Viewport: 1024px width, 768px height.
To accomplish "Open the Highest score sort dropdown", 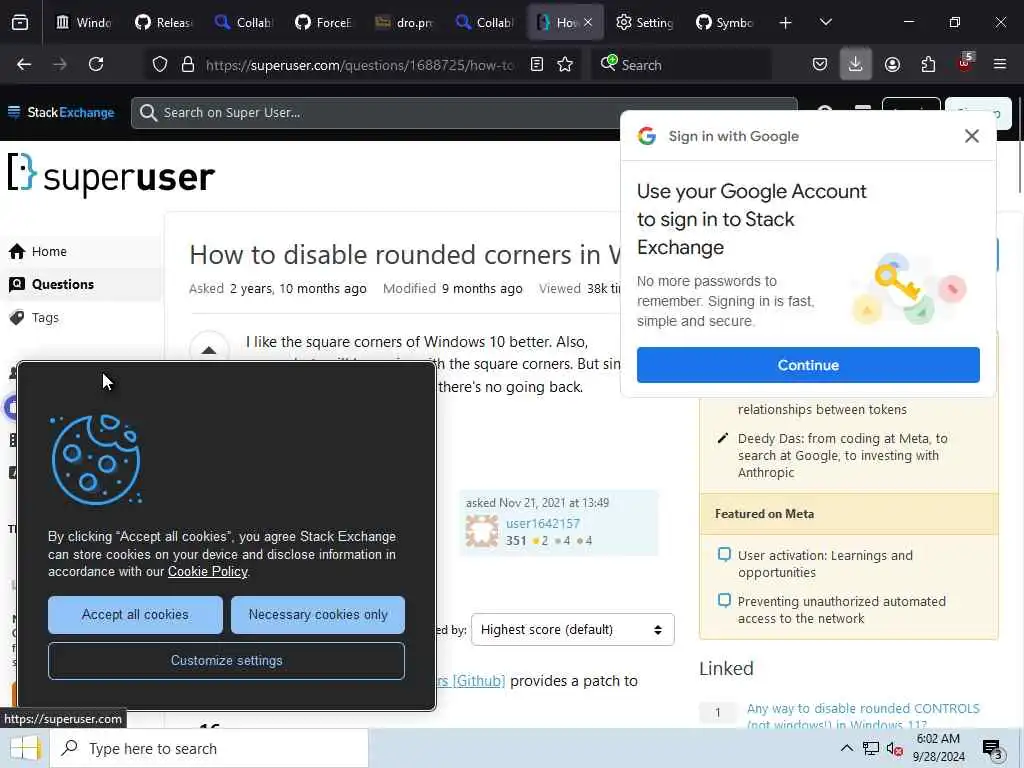I will [x=572, y=630].
